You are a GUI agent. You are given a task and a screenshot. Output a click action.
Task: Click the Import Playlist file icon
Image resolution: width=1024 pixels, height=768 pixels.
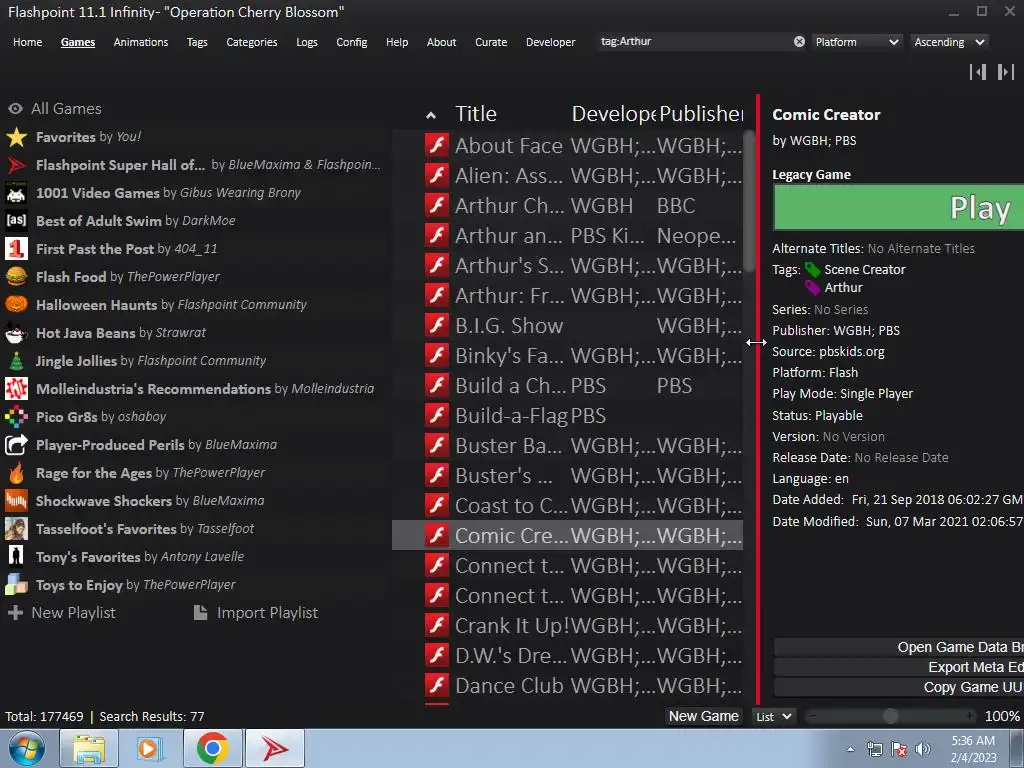[201, 613]
